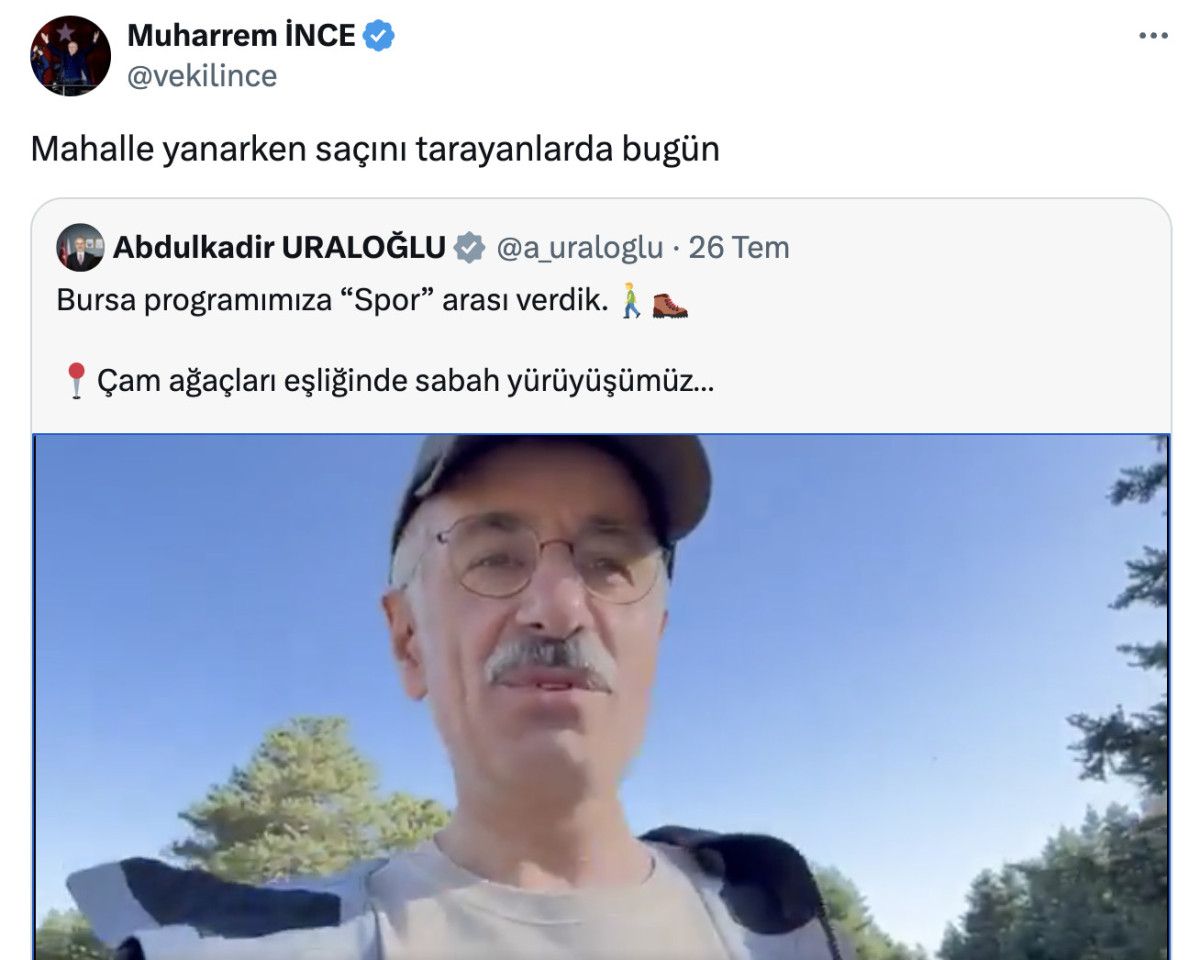Open the Muharrem İNCE display name link
The image size is (1200, 960).
[x=241, y=36]
